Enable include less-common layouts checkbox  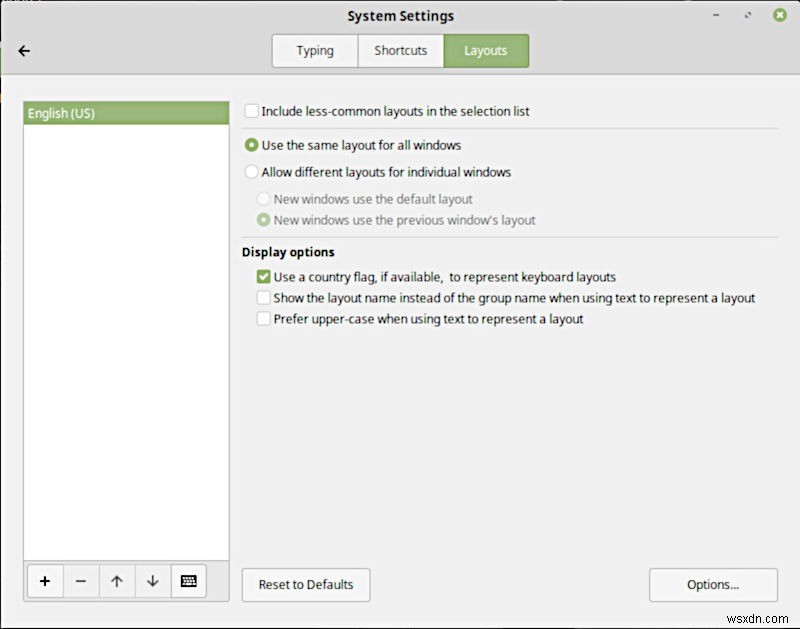252,111
